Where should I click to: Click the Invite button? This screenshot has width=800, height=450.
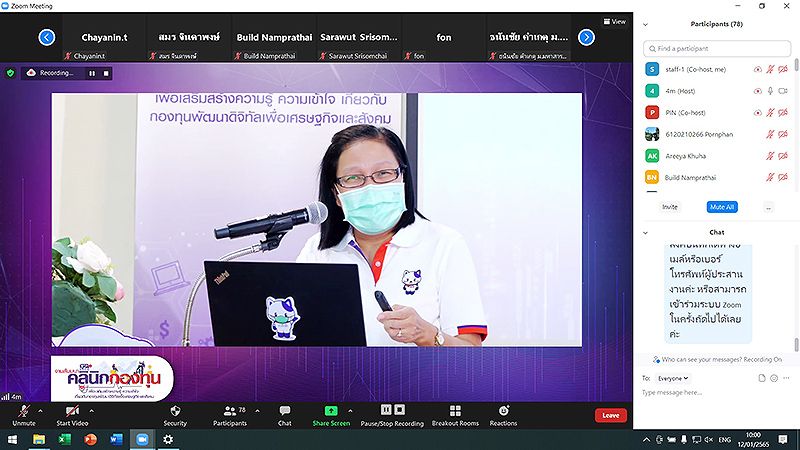tap(669, 207)
